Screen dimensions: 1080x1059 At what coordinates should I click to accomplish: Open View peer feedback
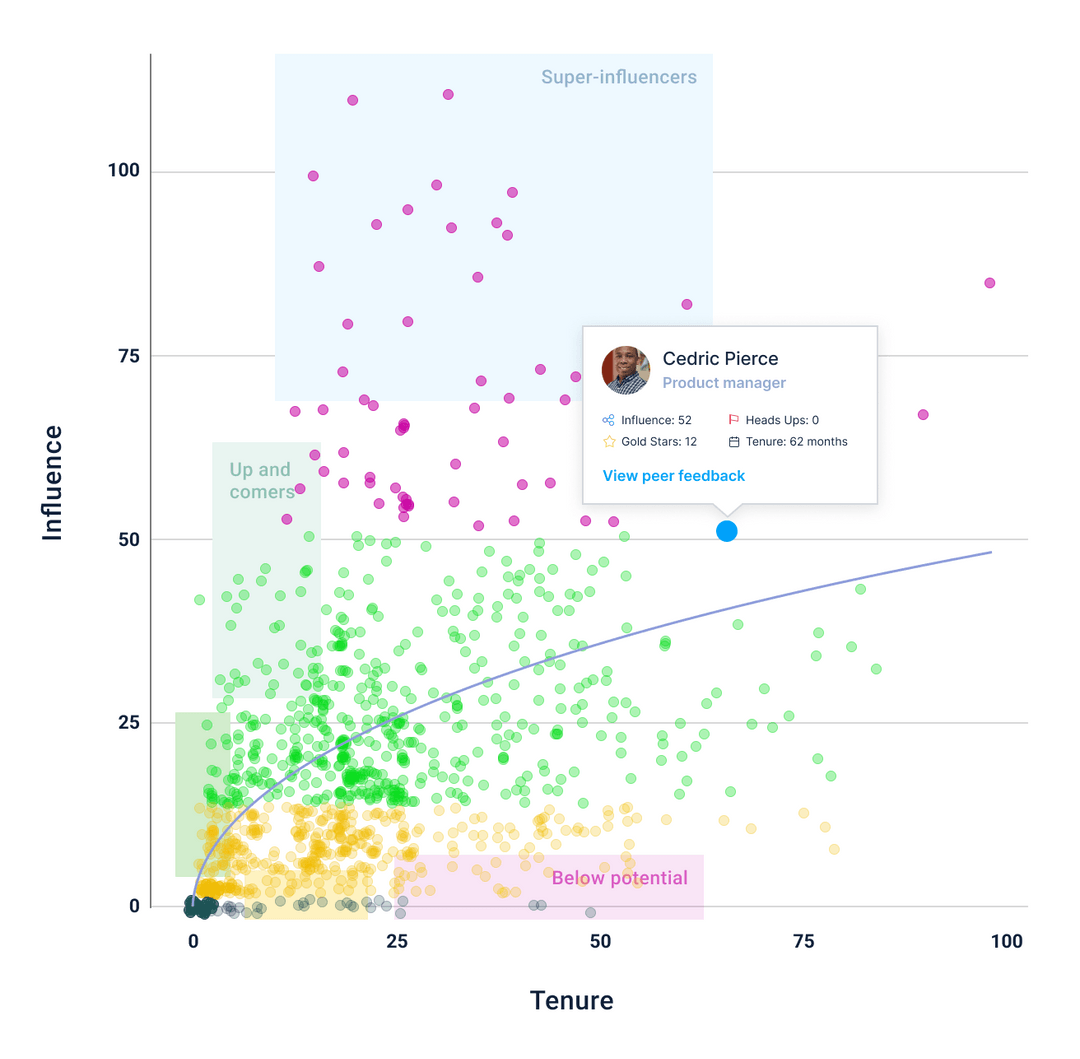[673, 476]
